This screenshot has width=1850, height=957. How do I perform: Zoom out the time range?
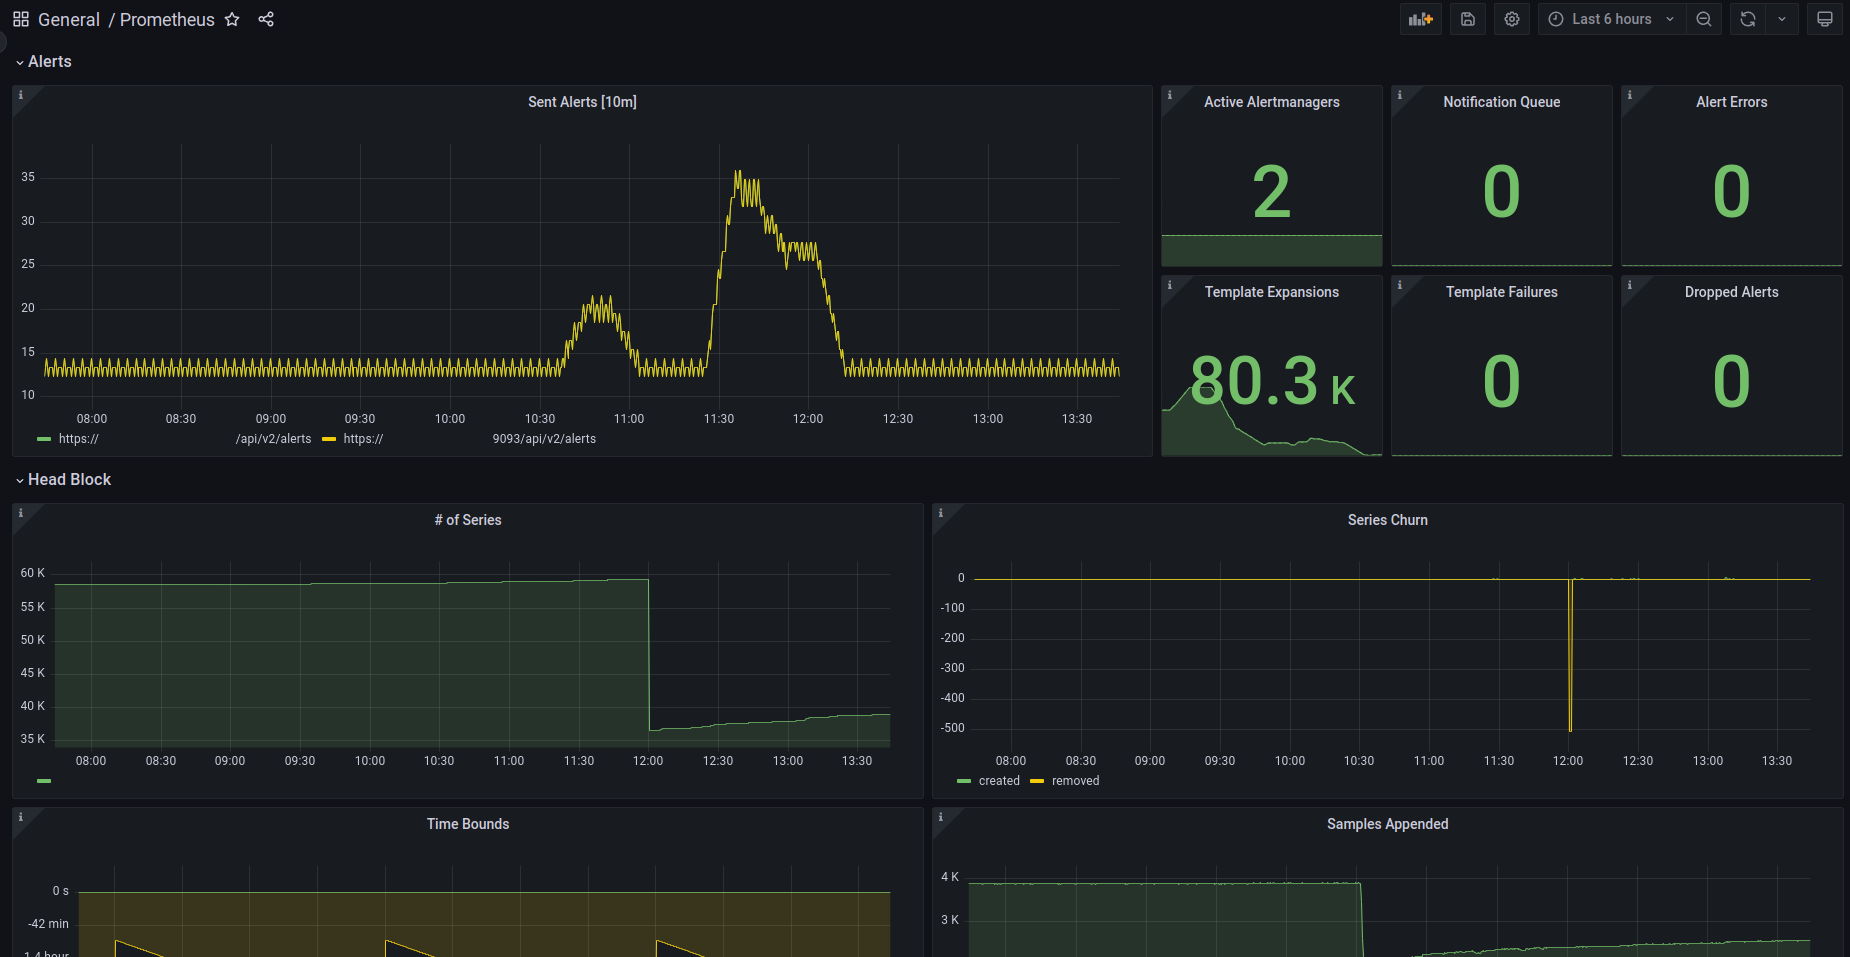click(1704, 19)
